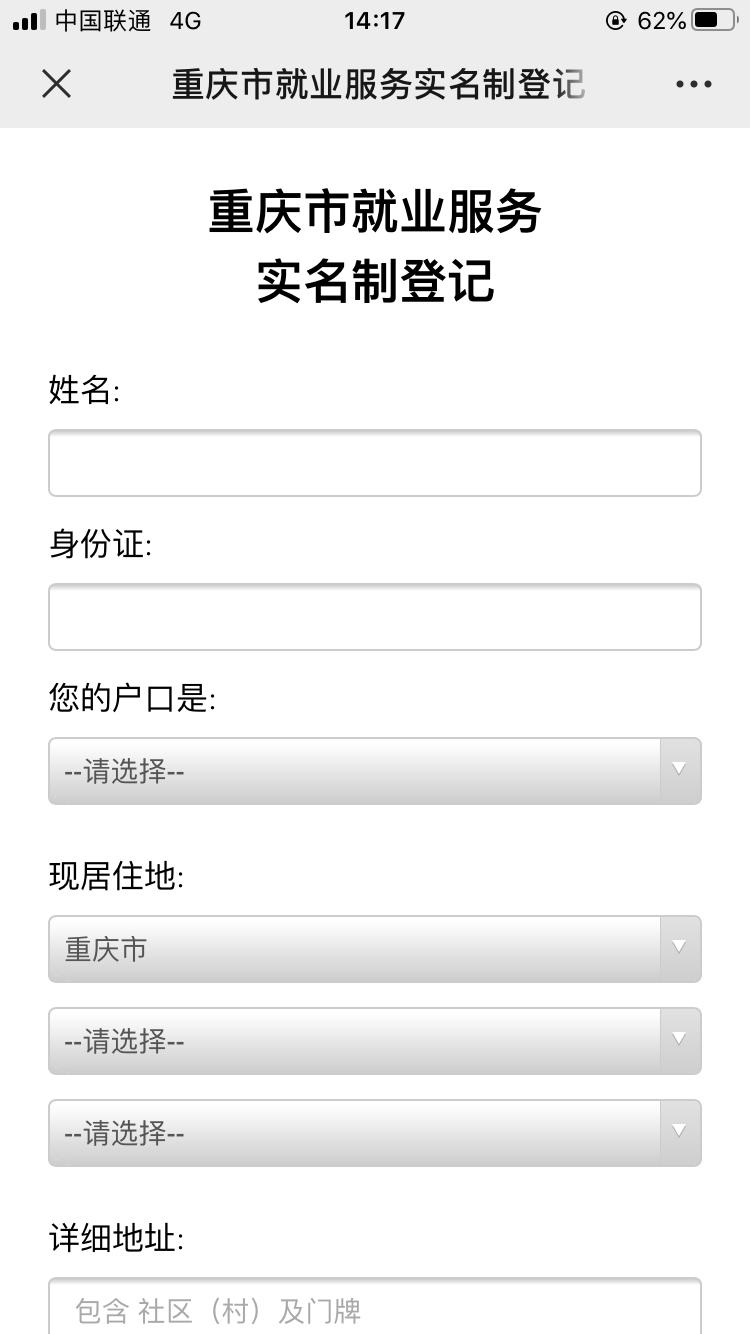The width and height of the screenshot is (750, 1334).
Task: Tap the 重庆市就业服务实名制登记 title bar
Action: [x=375, y=84]
